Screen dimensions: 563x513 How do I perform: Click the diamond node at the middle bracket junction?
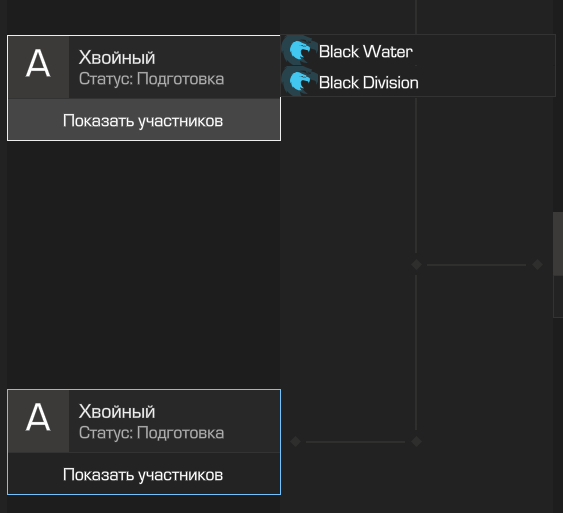pos(416,265)
